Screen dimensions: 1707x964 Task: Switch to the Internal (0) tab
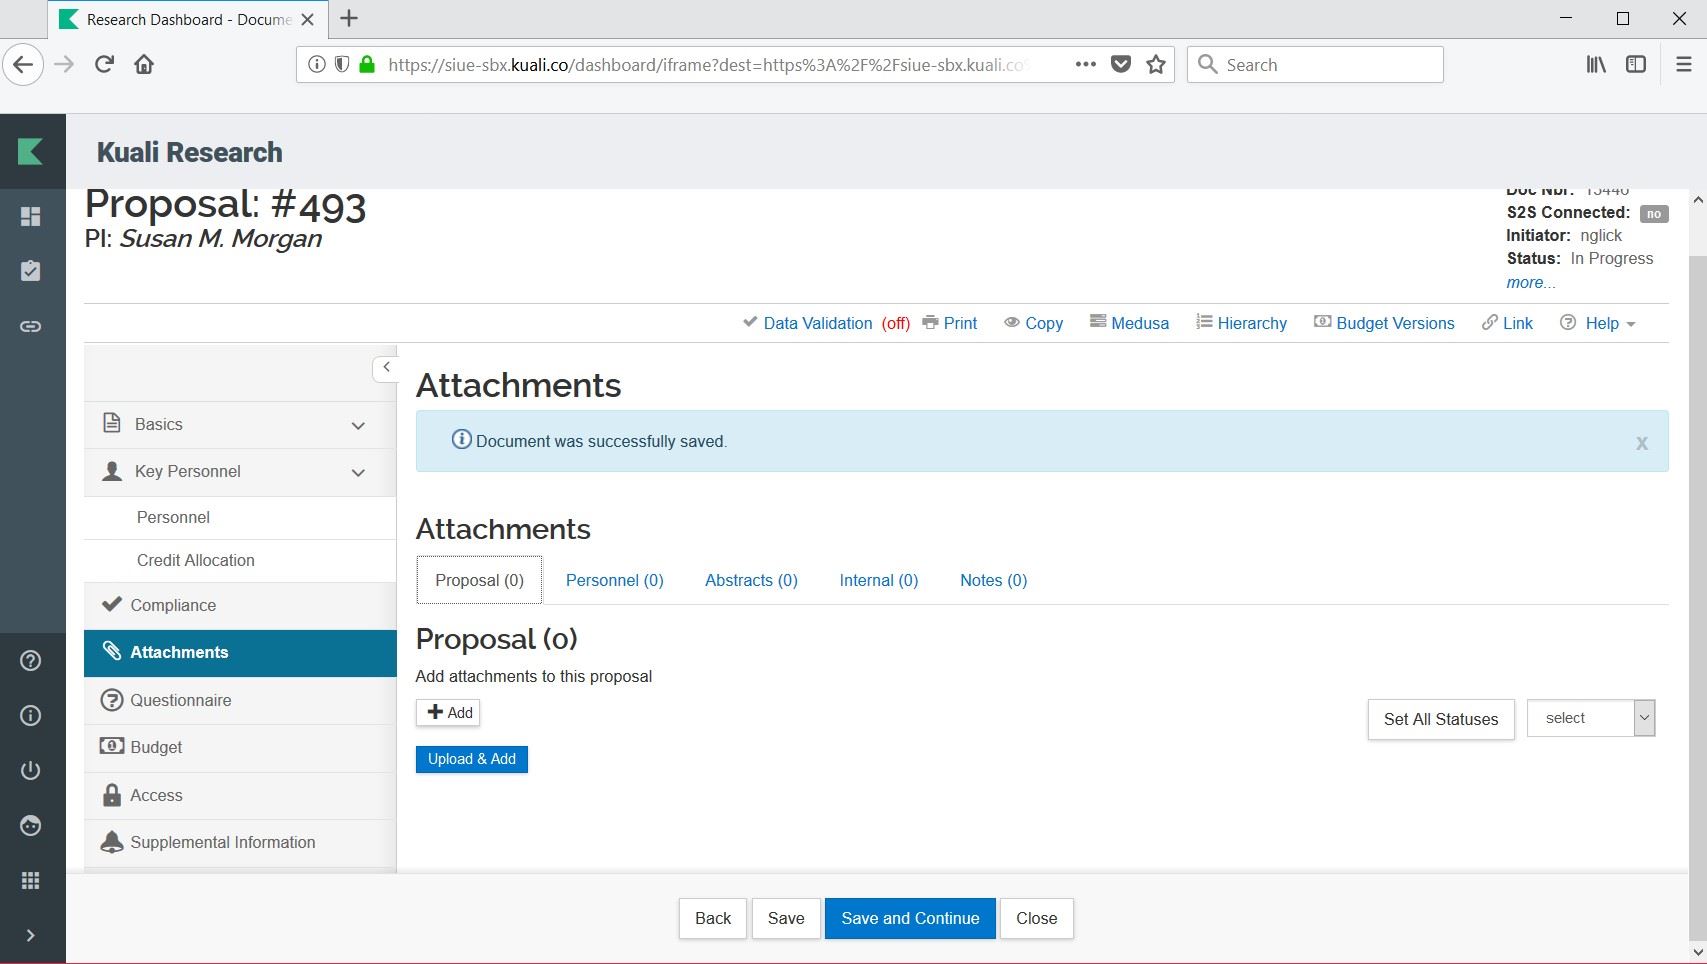878,580
